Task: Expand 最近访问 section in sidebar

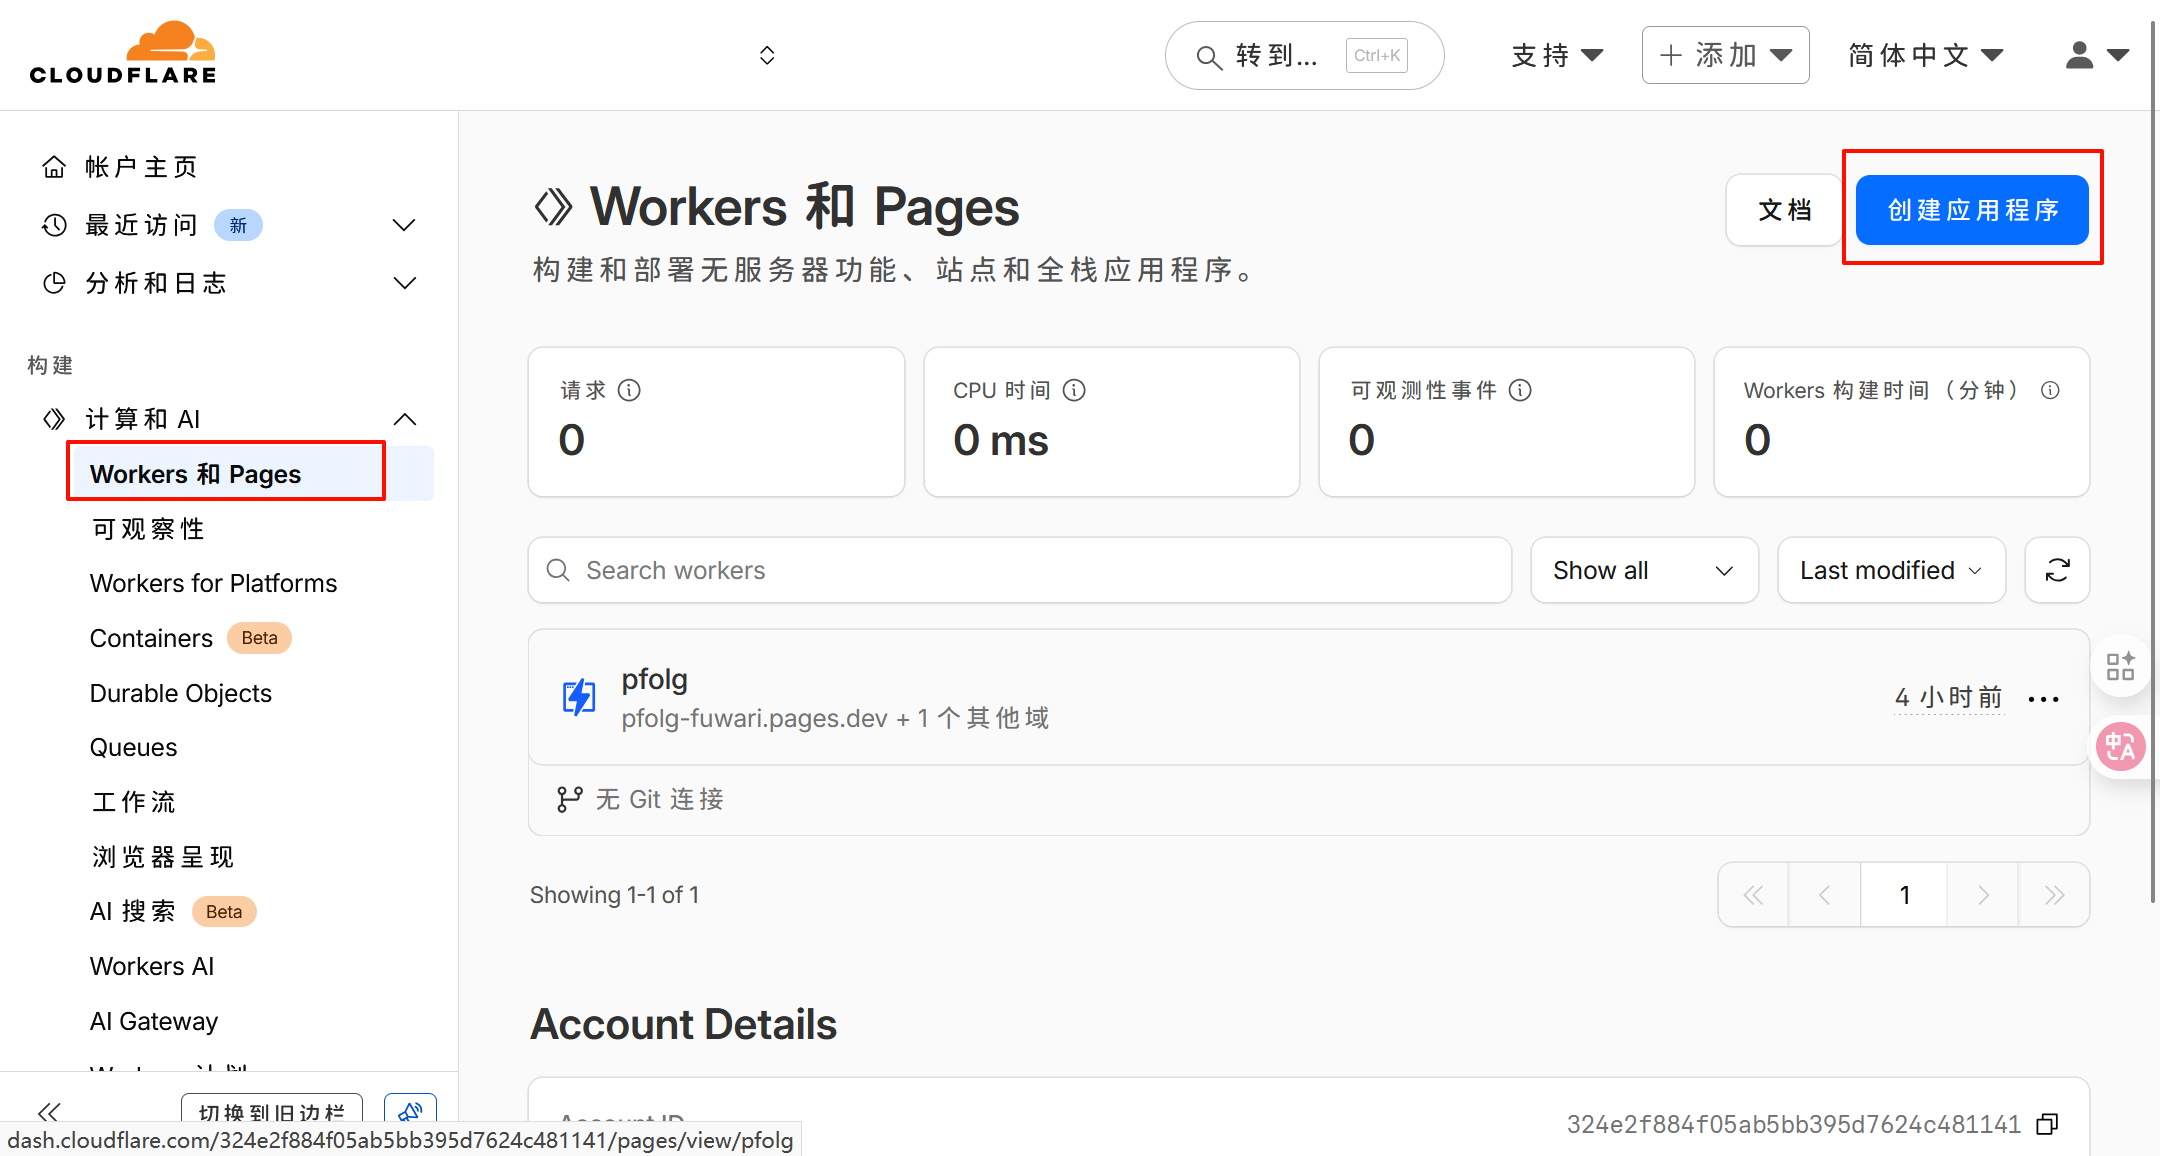Action: coord(404,225)
